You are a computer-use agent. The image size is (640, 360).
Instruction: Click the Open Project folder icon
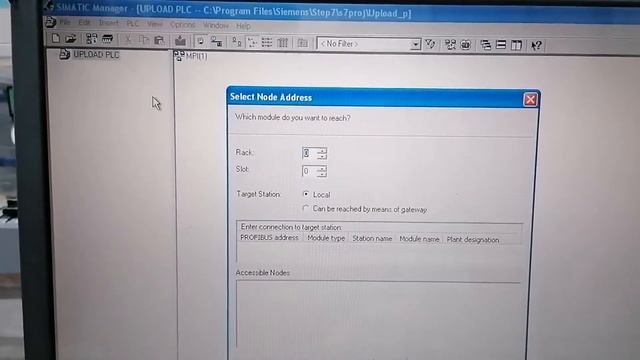point(71,39)
